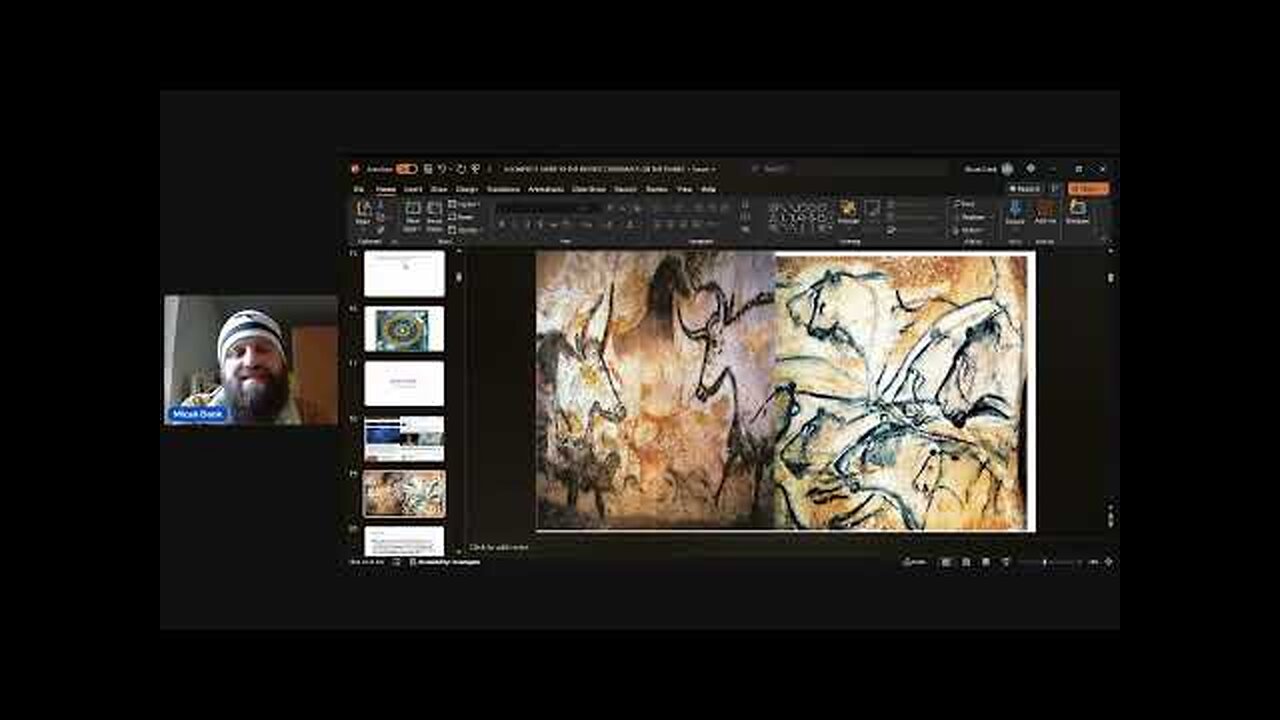The width and height of the screenshot is (1280, 720).
Task: Open the Animations tab
Action: (546, 189)
